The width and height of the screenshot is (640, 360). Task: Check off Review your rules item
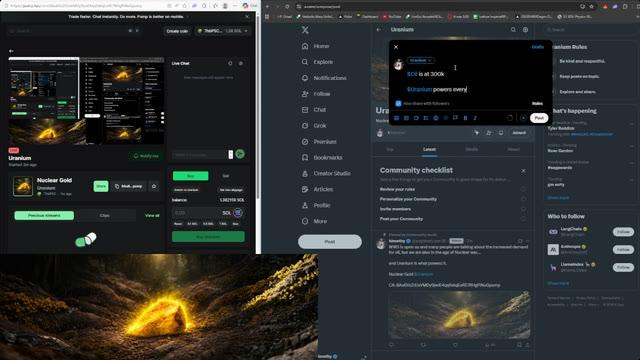pyautogui.click(x=523, y=189)
